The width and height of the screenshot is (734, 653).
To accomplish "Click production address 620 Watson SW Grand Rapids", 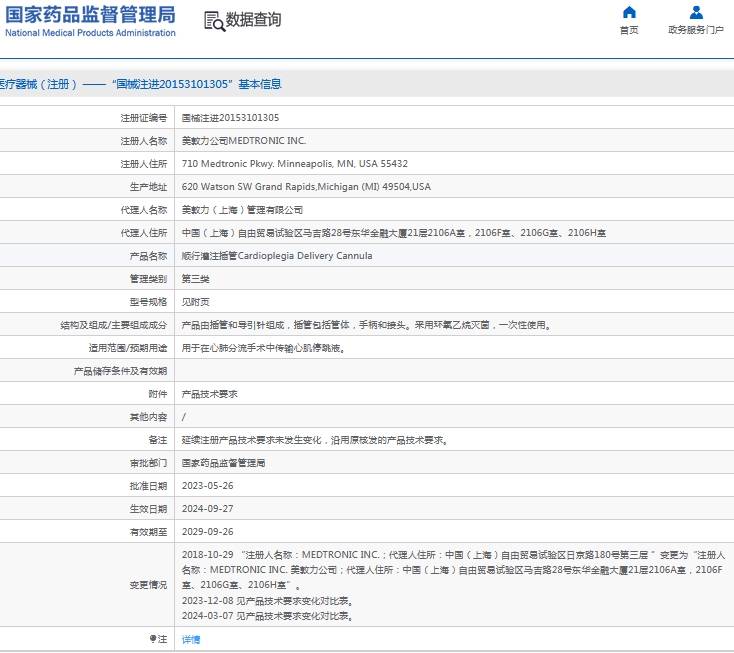I will (306, 187).
